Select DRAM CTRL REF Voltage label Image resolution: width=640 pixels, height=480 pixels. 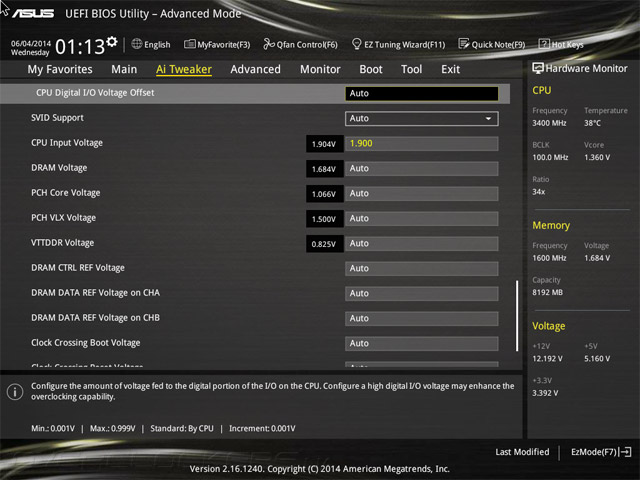(78, 268)
